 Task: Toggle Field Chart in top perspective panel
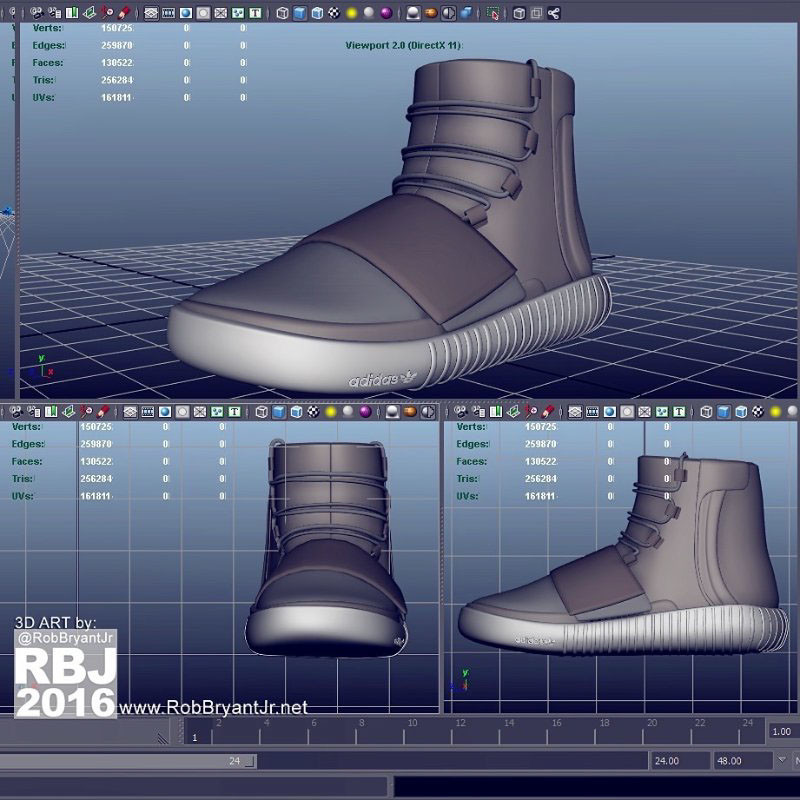[220, 13]
